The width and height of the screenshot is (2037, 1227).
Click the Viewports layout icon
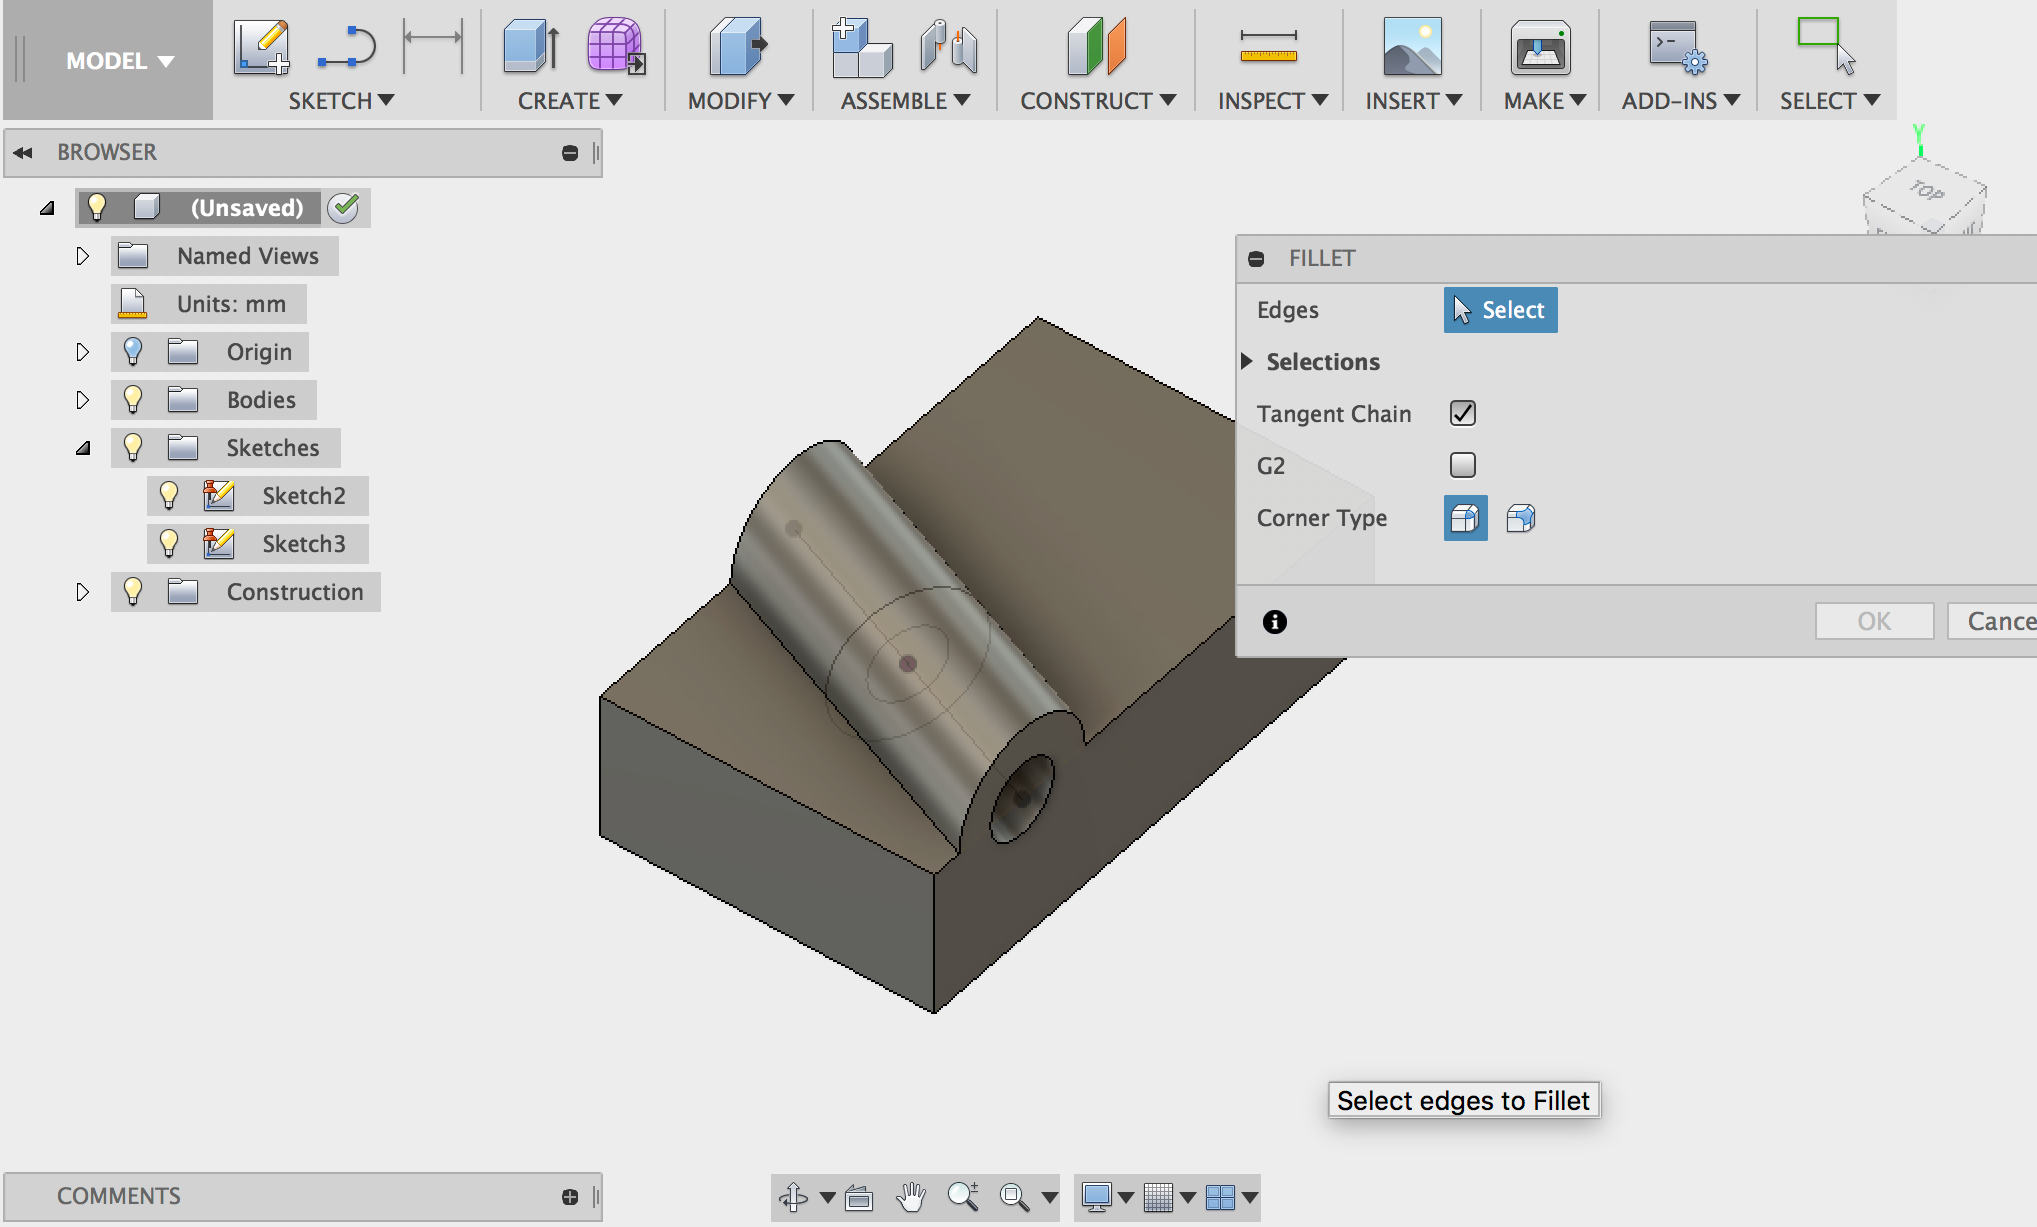(x=1220, y=1197)
